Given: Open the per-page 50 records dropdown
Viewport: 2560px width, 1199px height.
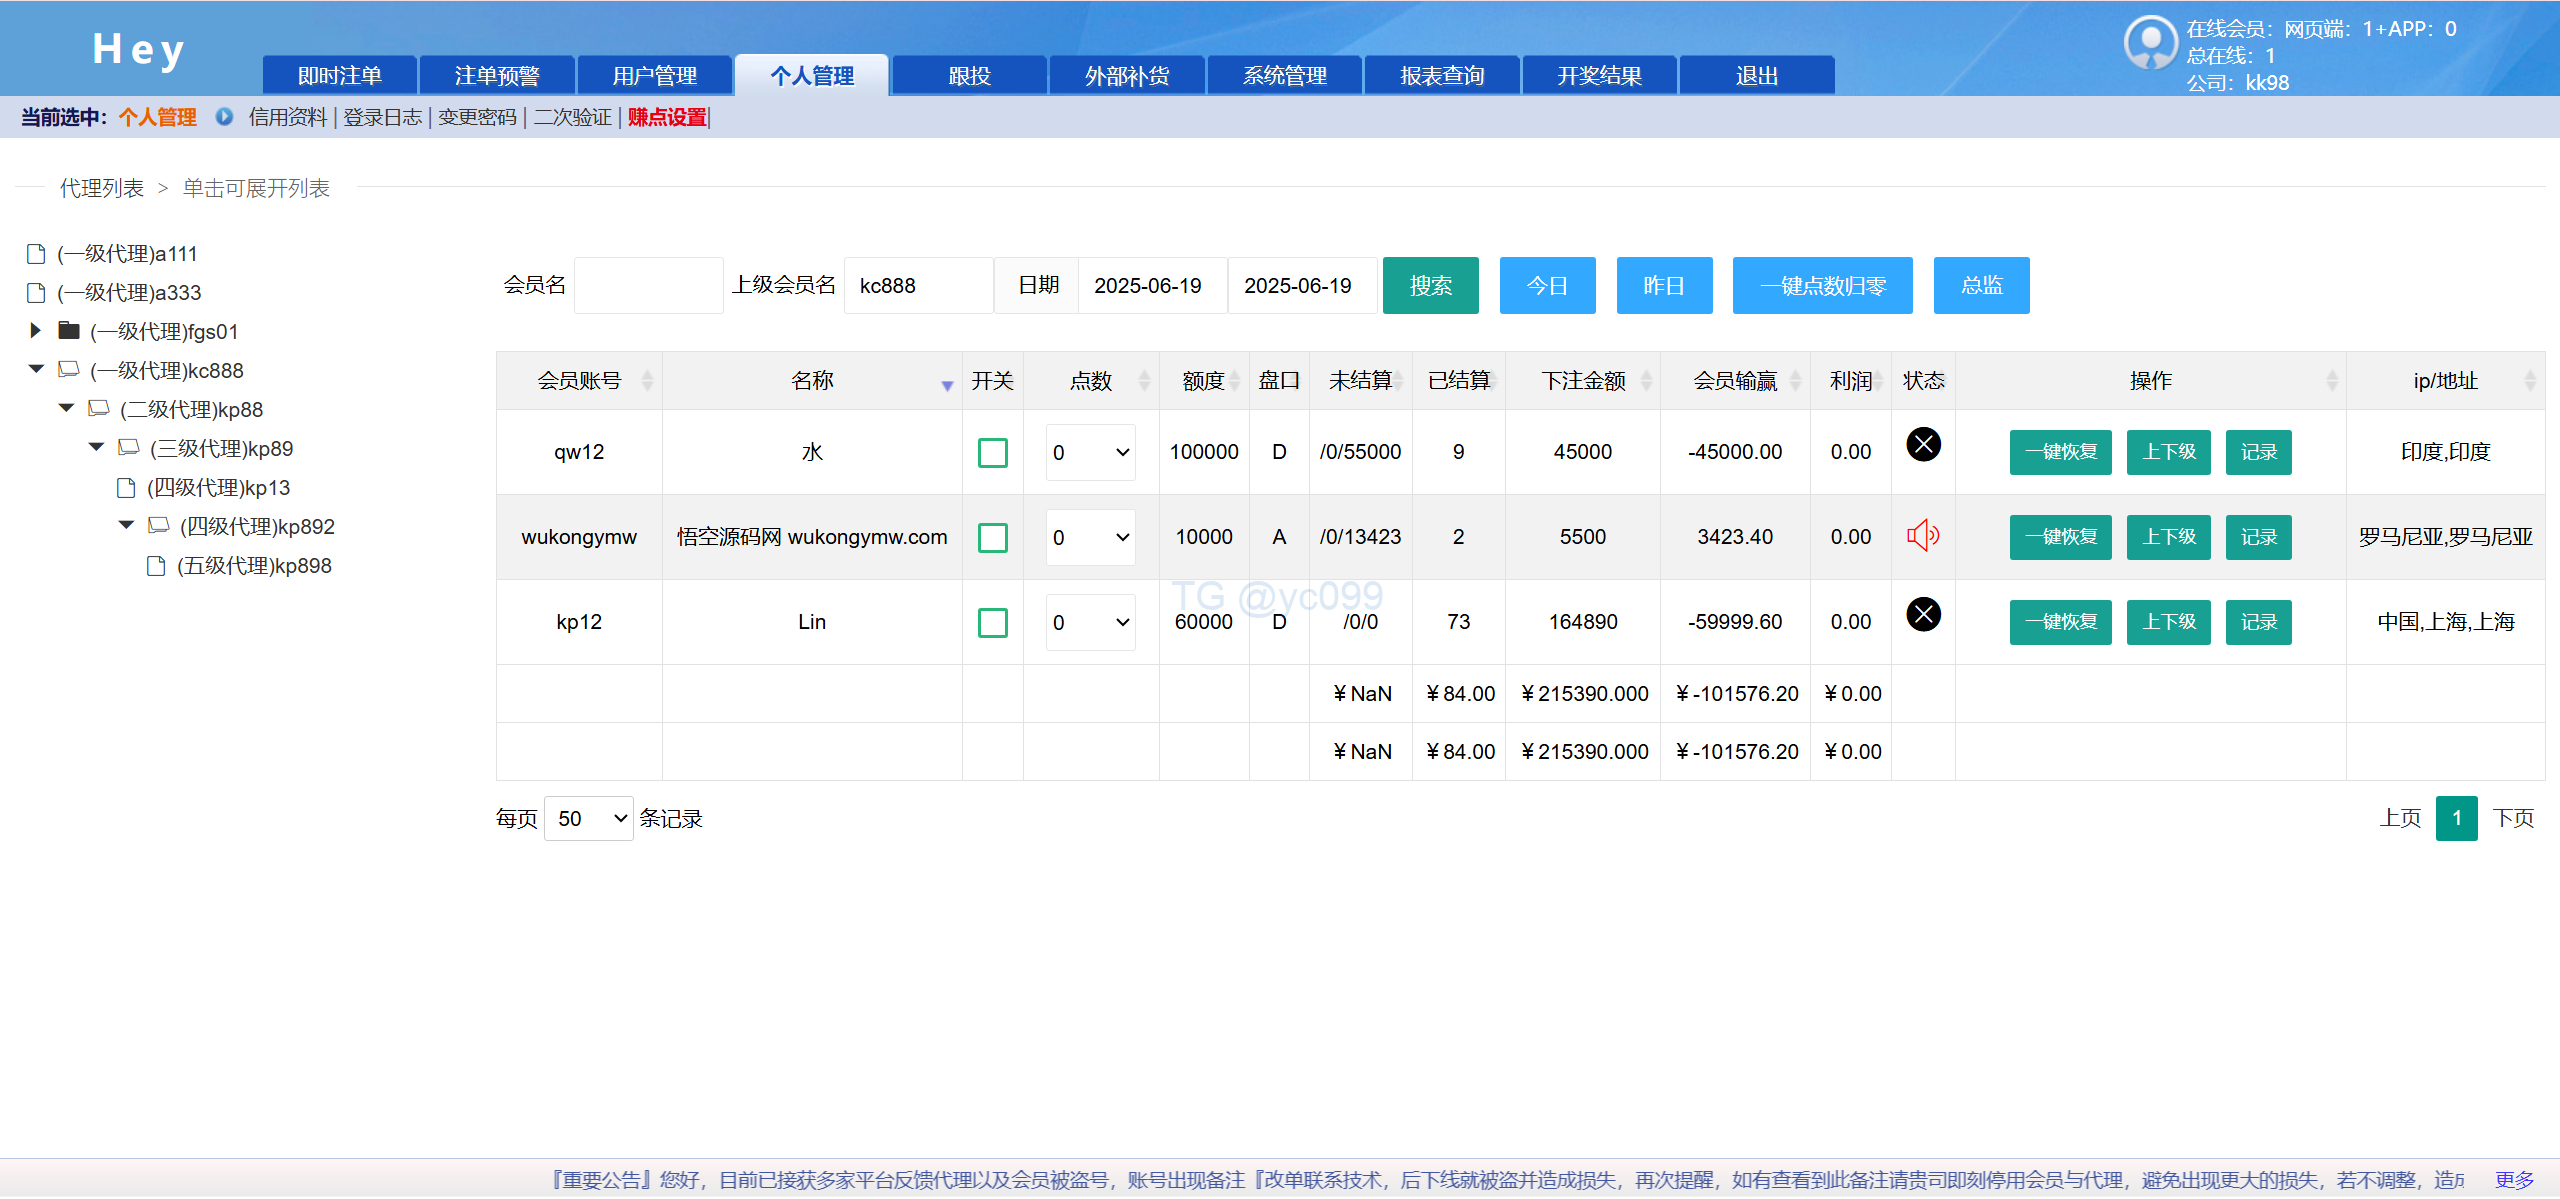Looking at the screenshot, I should [588, 819].
